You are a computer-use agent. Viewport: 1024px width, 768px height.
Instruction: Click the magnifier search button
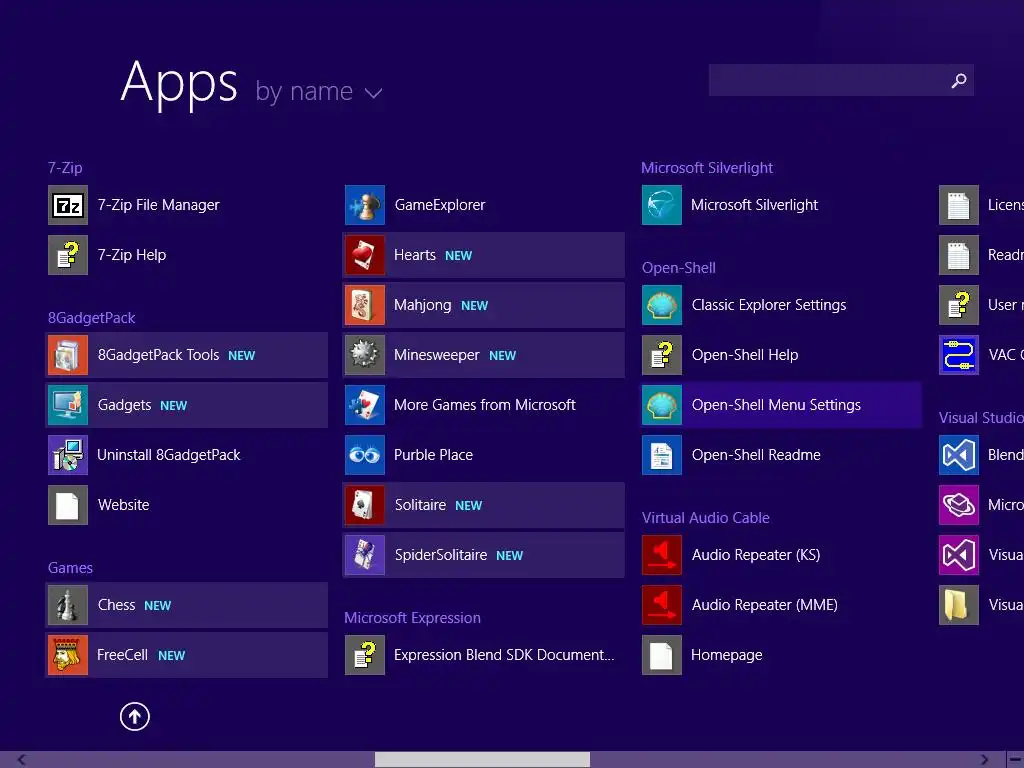click(959, 80)
